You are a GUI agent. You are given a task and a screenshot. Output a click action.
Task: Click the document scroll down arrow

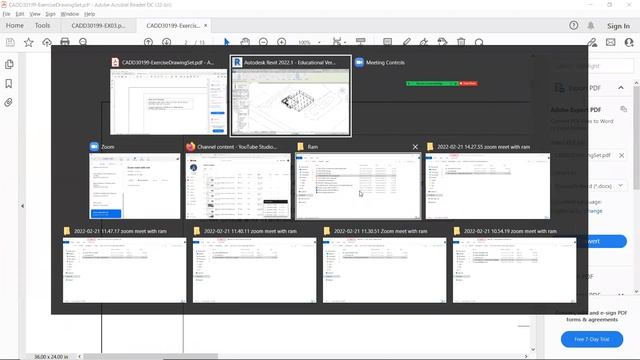click(x=533, y=349)
